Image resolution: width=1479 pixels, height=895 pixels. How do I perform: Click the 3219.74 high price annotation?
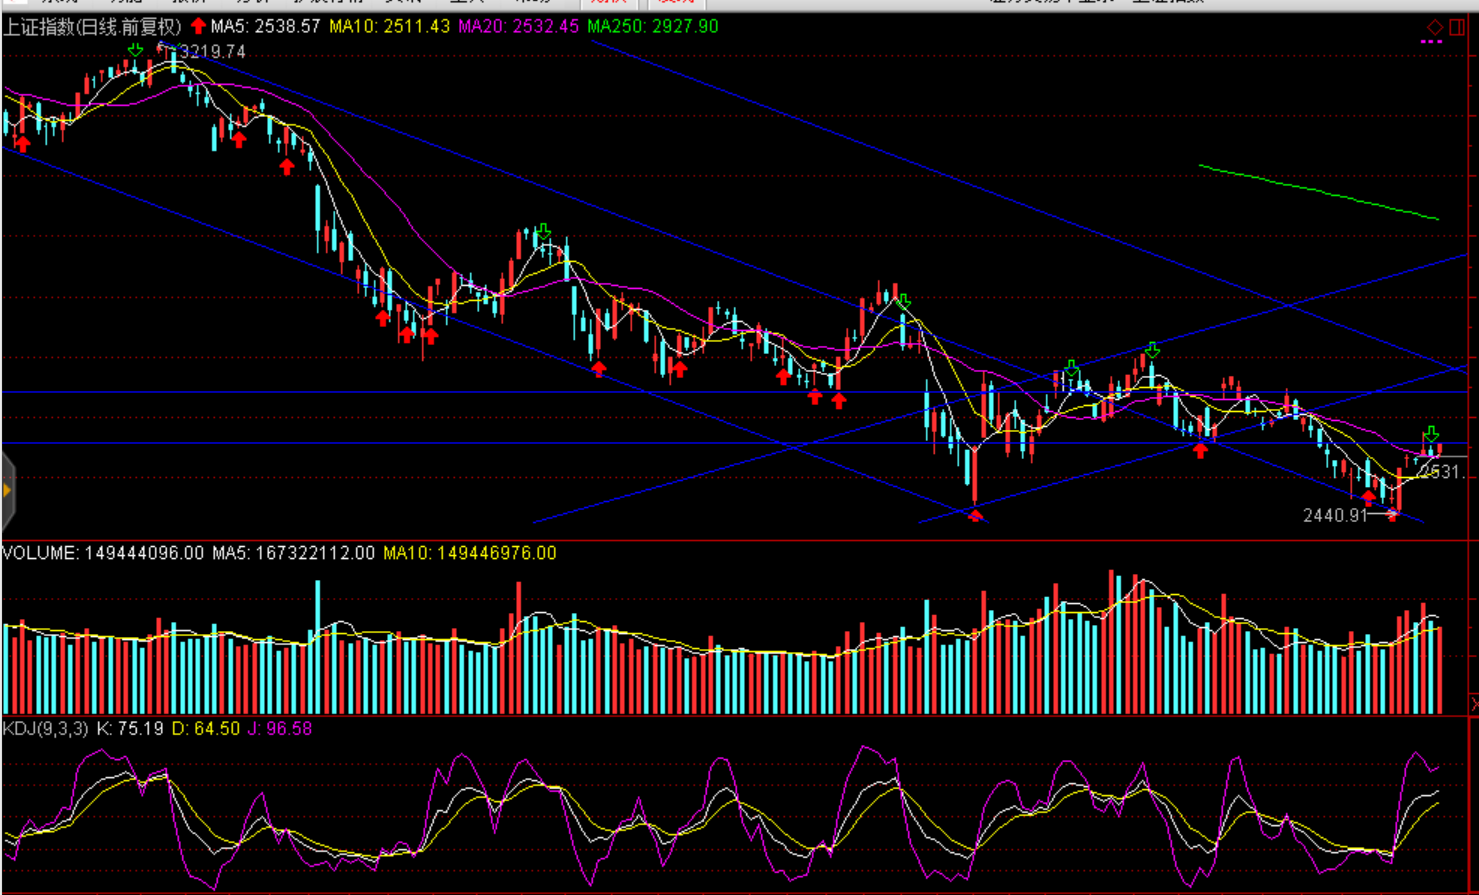(x=212, y=52)
